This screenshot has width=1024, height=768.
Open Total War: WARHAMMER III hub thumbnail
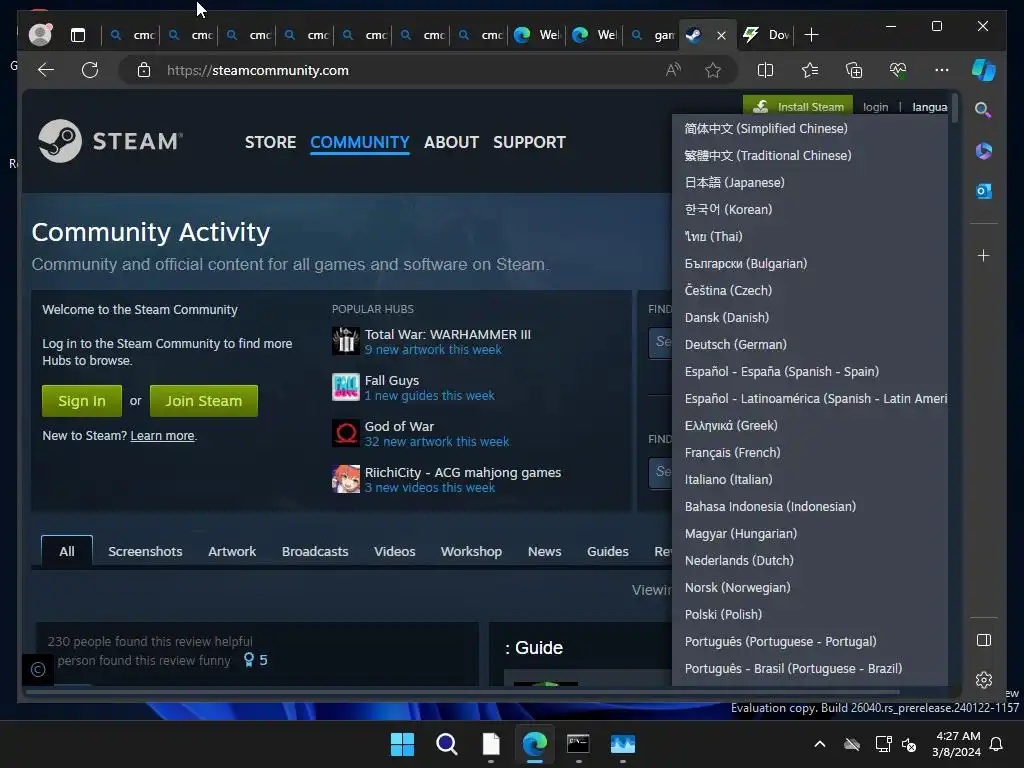[x=345, y=341]
